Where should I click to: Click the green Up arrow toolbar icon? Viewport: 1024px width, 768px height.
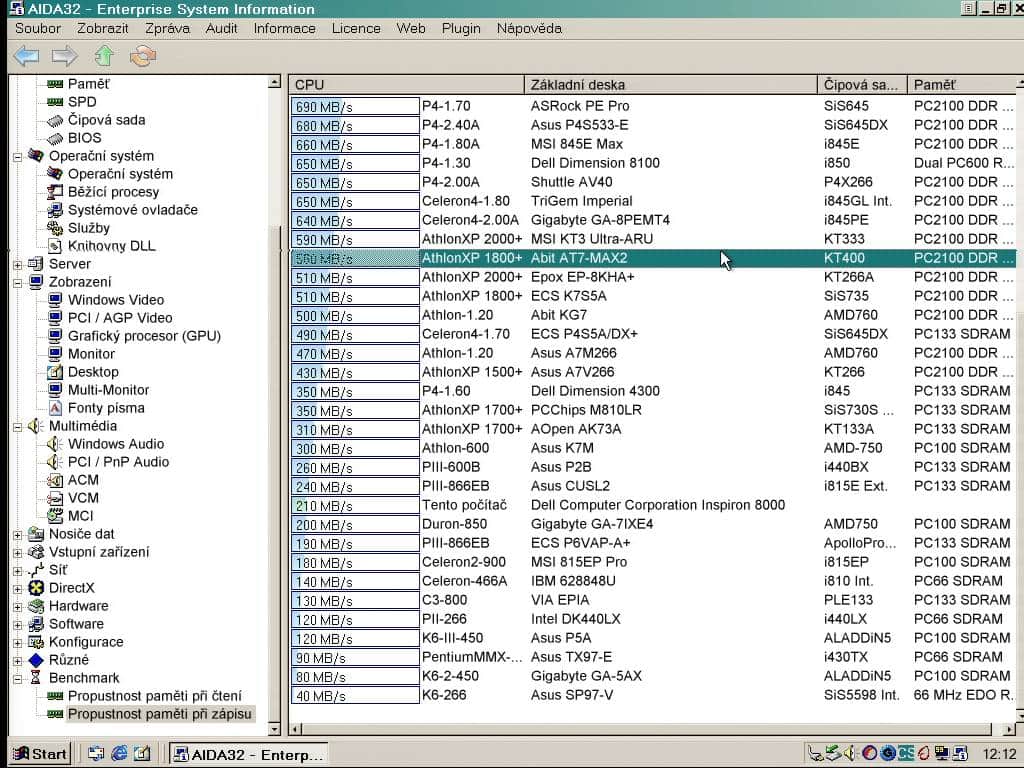(104, 56)
